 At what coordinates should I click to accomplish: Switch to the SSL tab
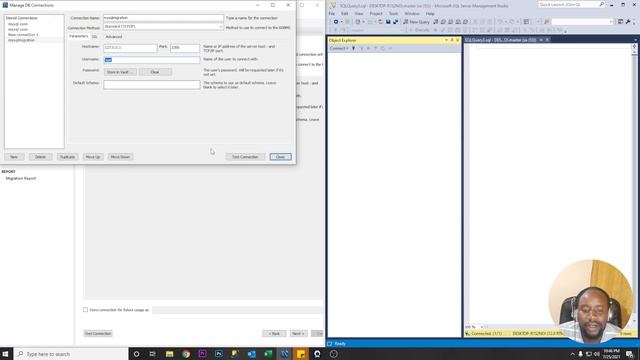pyautogui.click(x=95, y=37)
